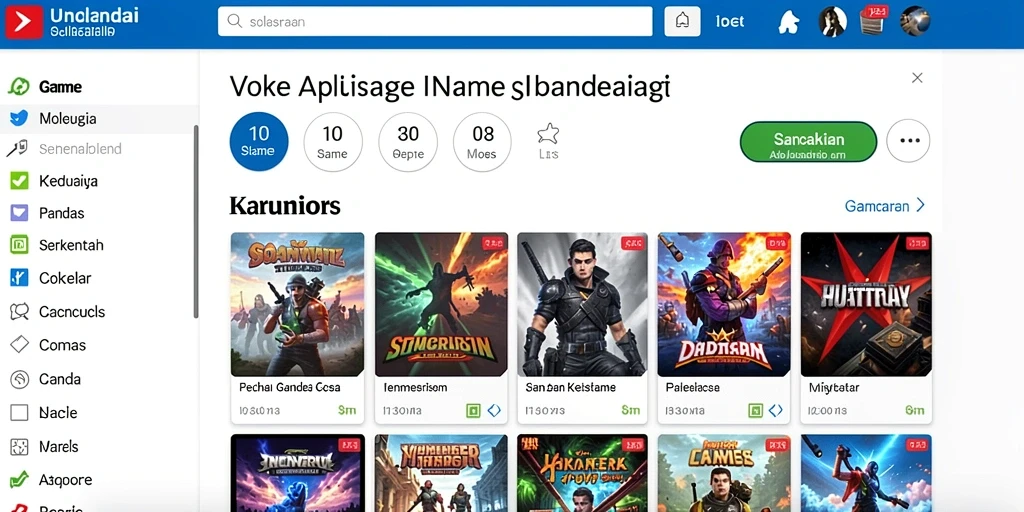Open the Gamcaran link
The height and width of the screenshot is (512, 1024).
(x=876, y=206)
